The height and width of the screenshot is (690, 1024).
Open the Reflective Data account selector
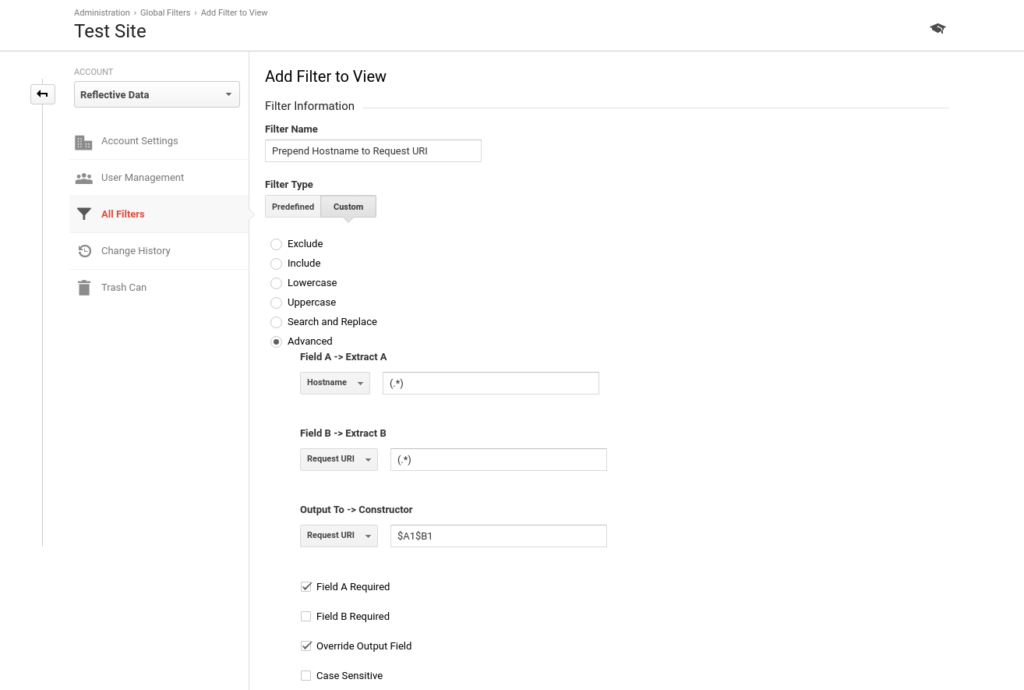[x=156, y=93]
